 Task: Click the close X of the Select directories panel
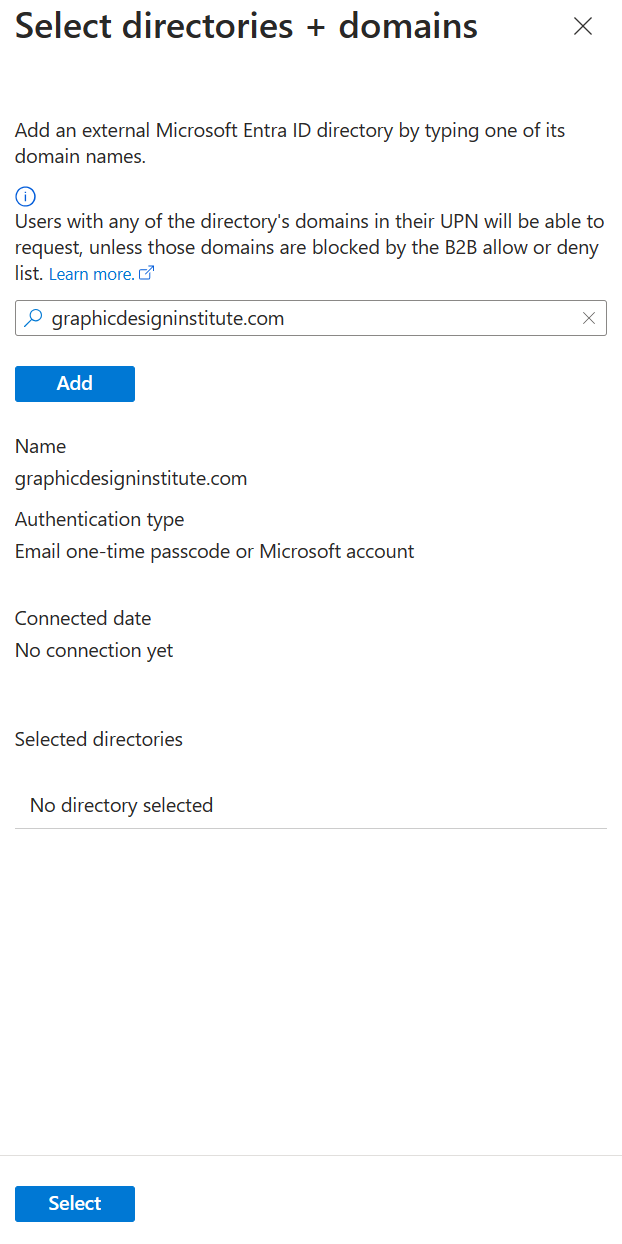(583, 26)
